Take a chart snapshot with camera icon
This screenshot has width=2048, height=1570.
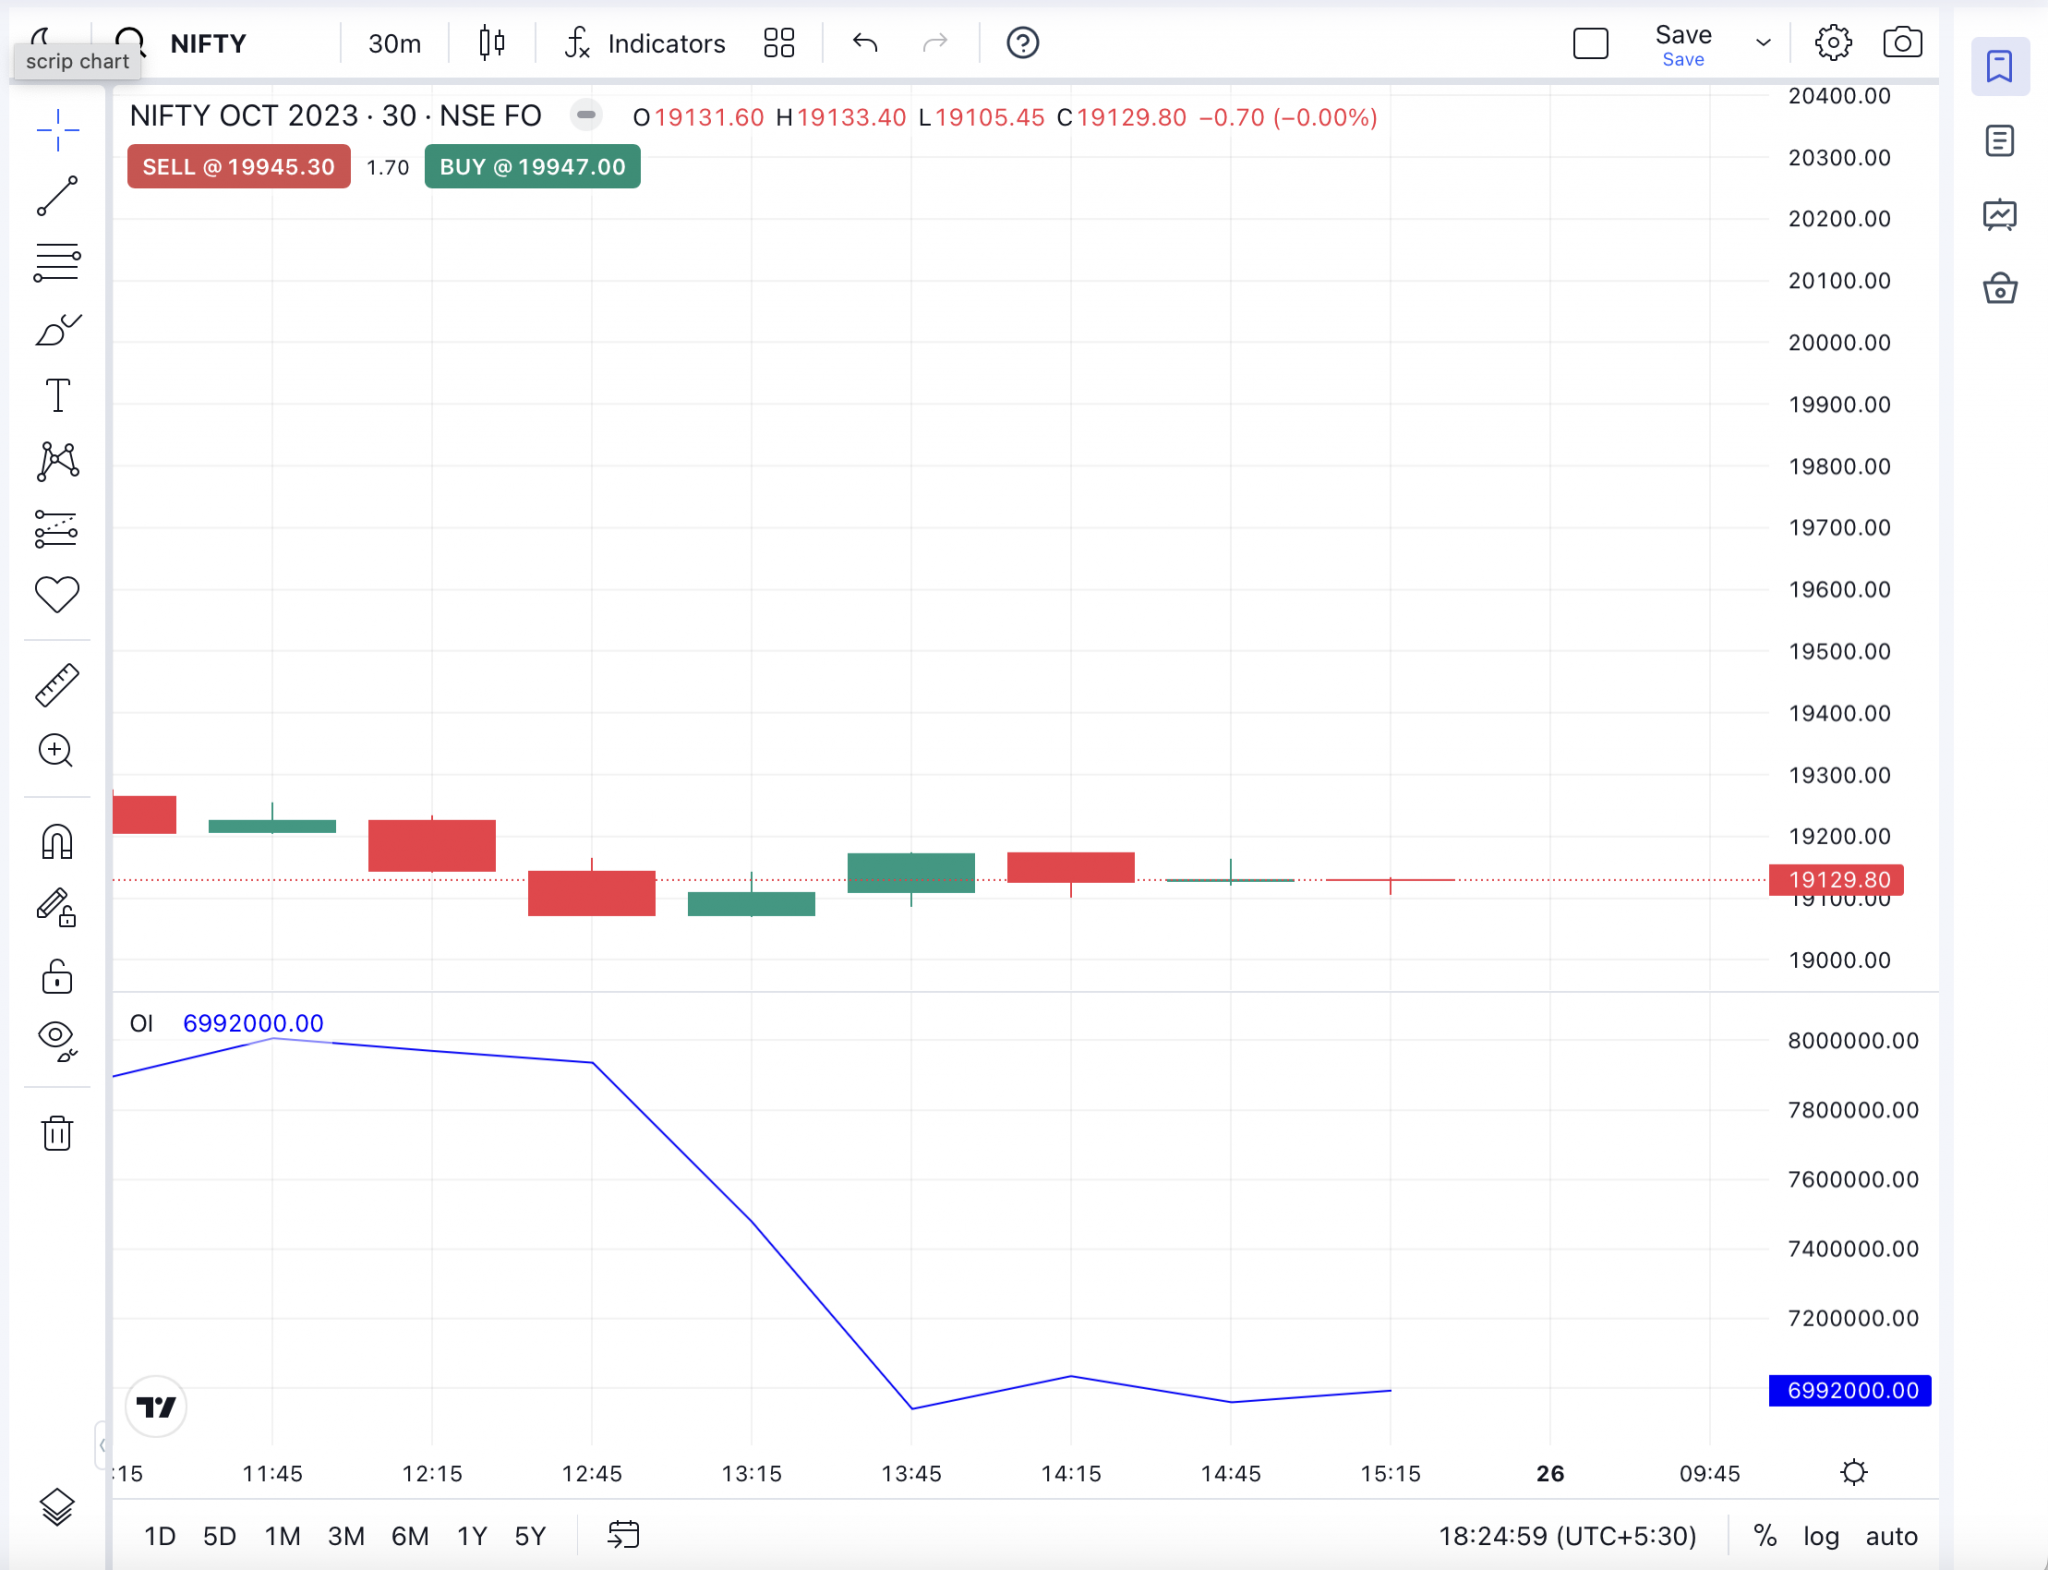coord(1901,43)
